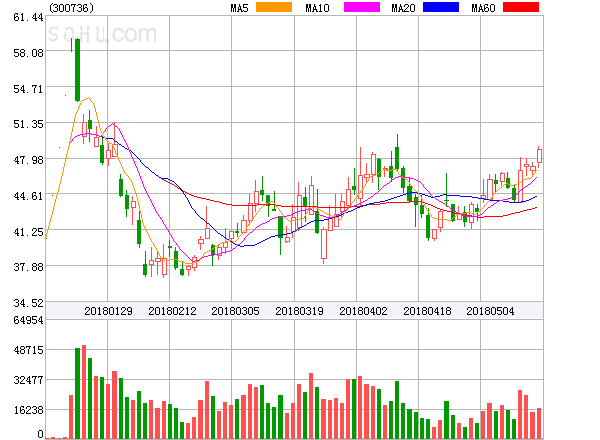
Task: Click the MA5 legend label text
Action: pyautogui.click(x=239, y=8)
